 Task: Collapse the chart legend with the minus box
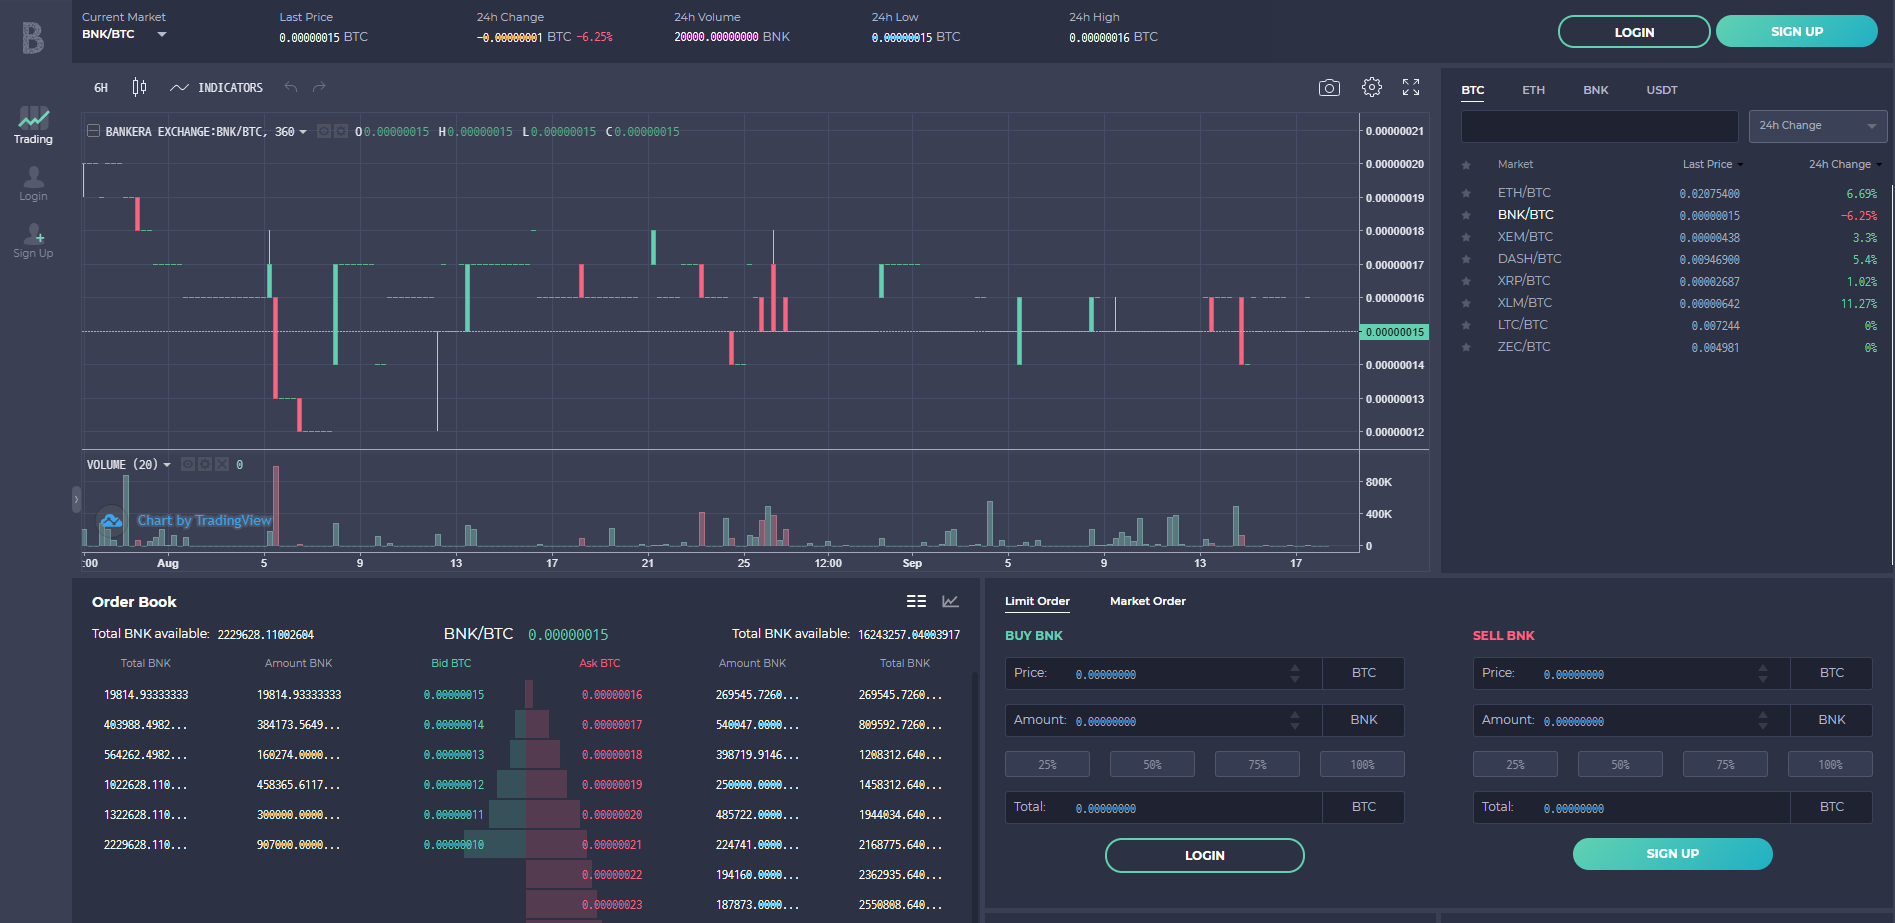[93, 131]
